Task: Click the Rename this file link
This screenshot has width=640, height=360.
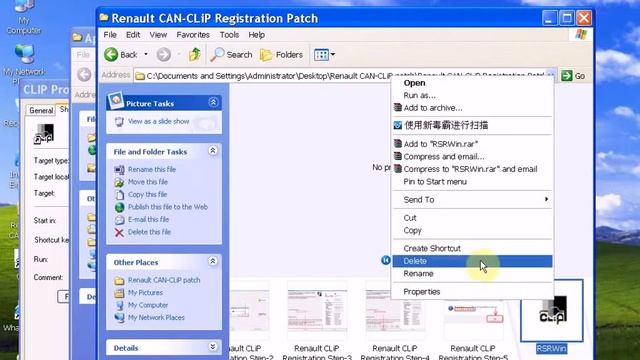Action: pos(152,169)
